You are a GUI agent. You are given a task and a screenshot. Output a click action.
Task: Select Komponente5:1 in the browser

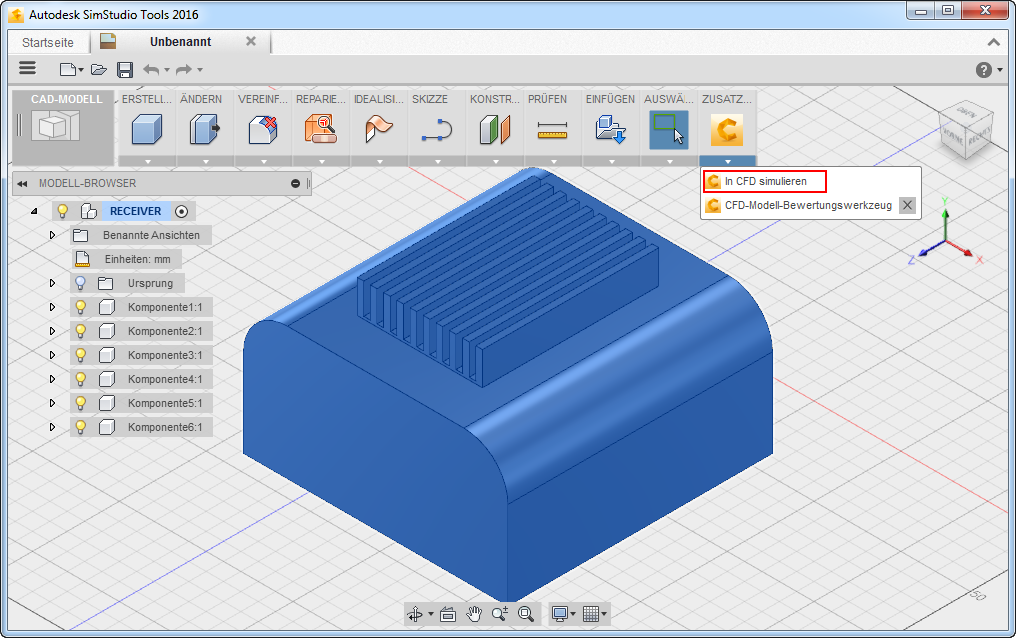[x=165, y=403]
